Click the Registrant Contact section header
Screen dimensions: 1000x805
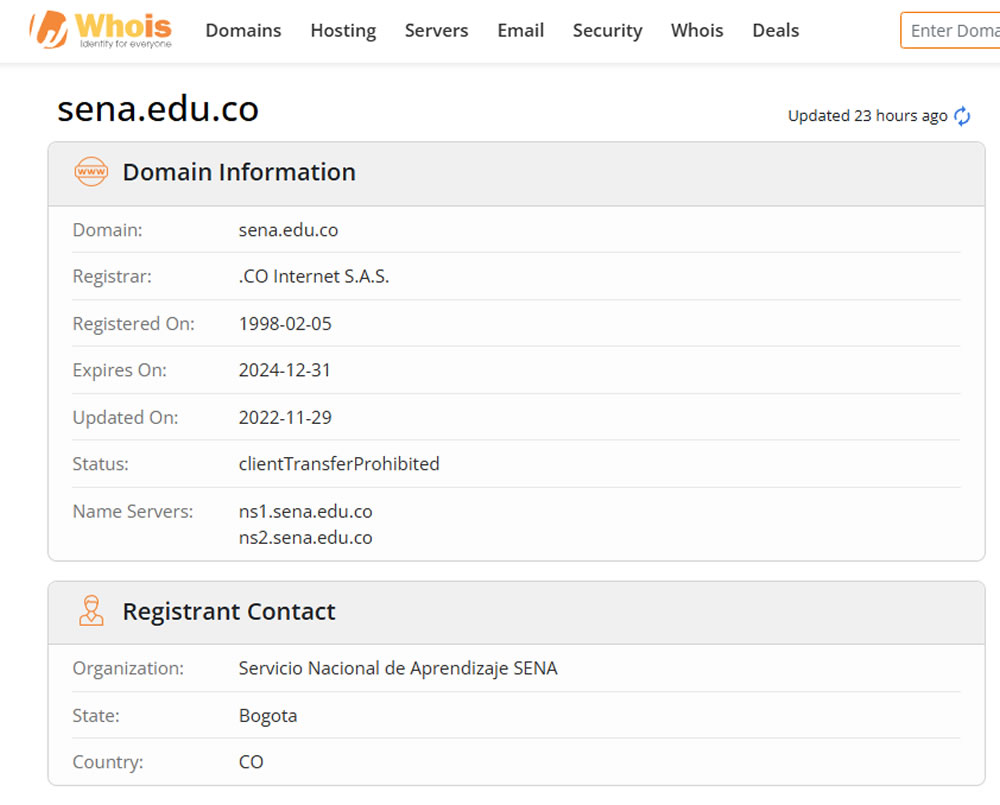click(517, 612)
